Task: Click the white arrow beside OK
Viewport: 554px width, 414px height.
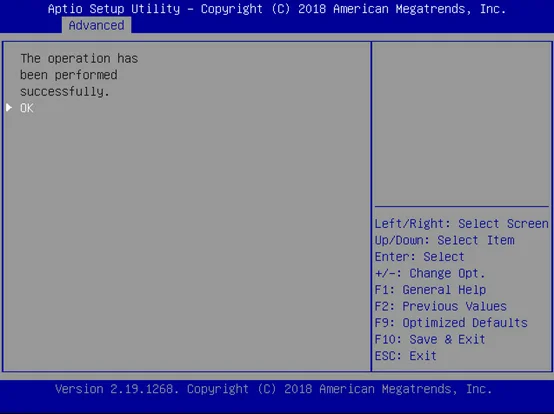Action: pyautogui.click(x=9, y=108)
